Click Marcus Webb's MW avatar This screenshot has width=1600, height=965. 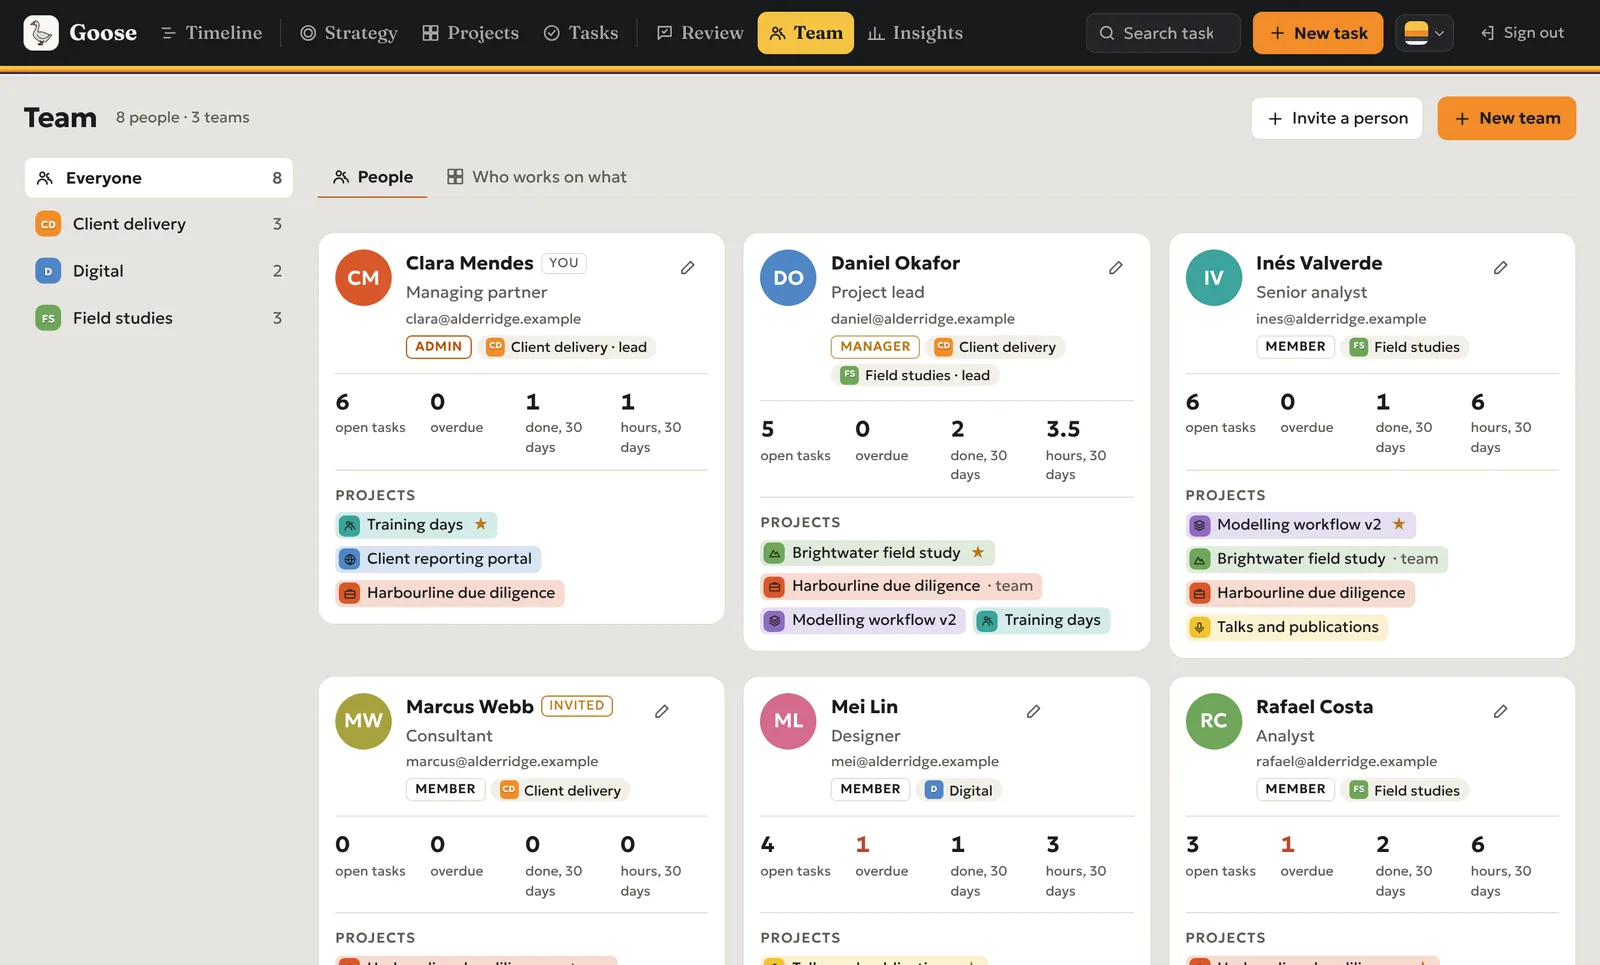coord(363,721)
